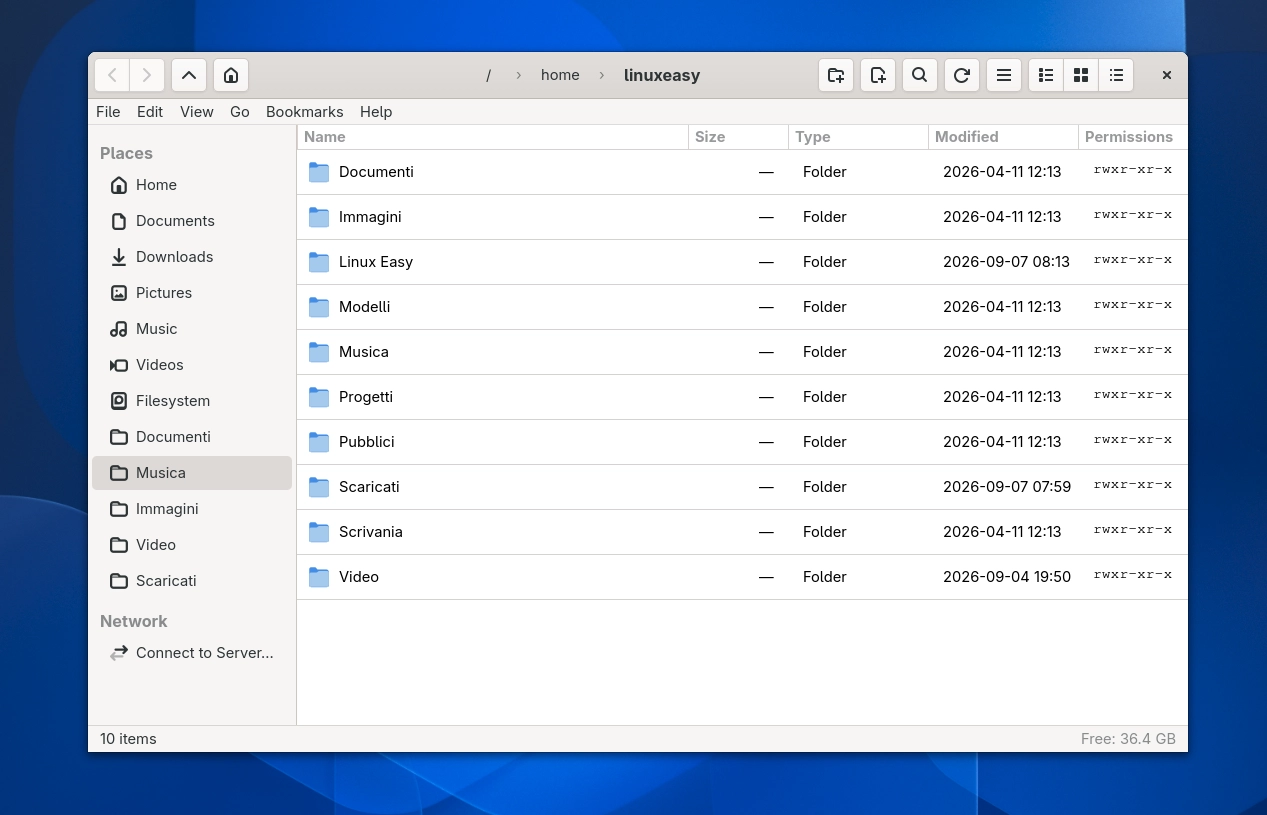Image resolution: width=1267 pixels, height=815 pixels.
Task: Open Video bookmark in sidebar
Action: 192,545
